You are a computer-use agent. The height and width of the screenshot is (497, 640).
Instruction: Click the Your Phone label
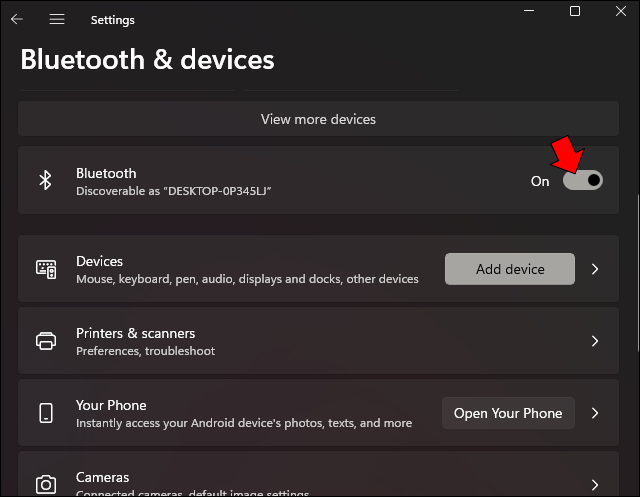coord(111,405)
